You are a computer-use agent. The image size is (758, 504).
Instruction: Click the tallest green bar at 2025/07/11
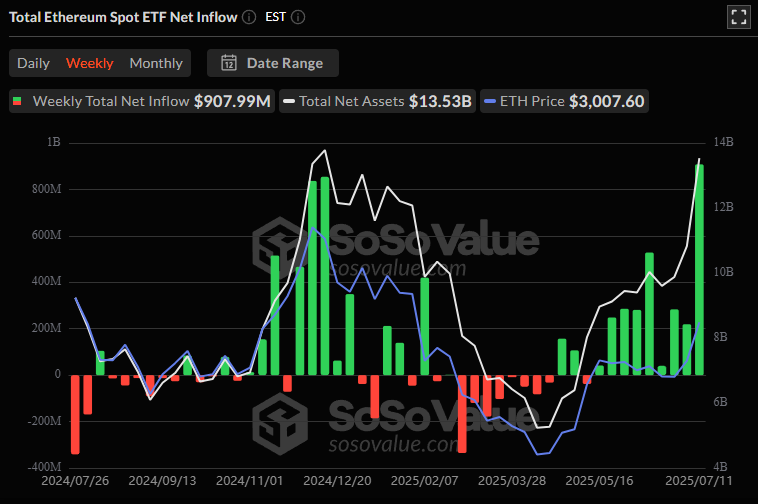pos(699,270)
